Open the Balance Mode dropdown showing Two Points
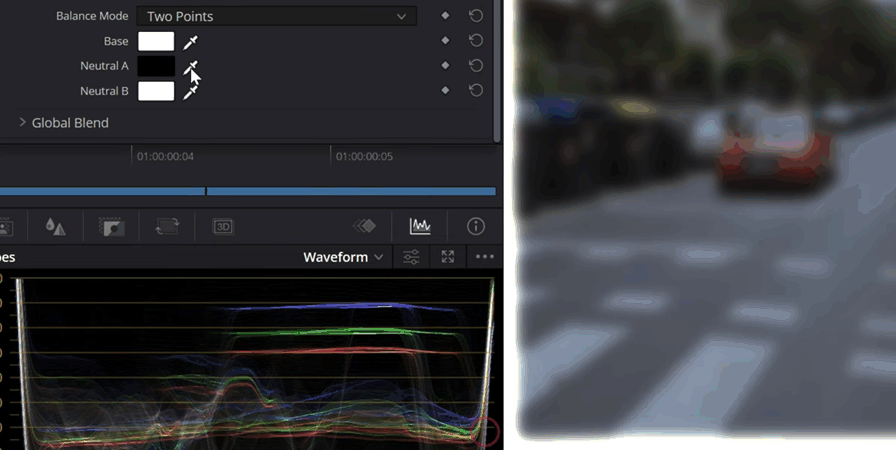 point(277,16)
